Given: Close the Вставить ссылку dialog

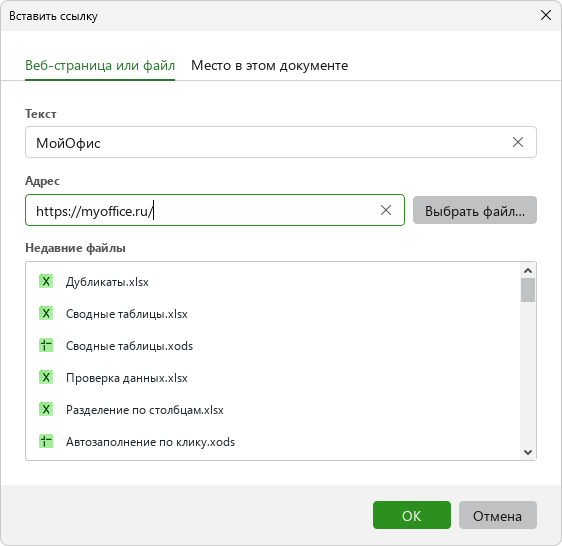Looking at the screenshot, I should (546, 15).
